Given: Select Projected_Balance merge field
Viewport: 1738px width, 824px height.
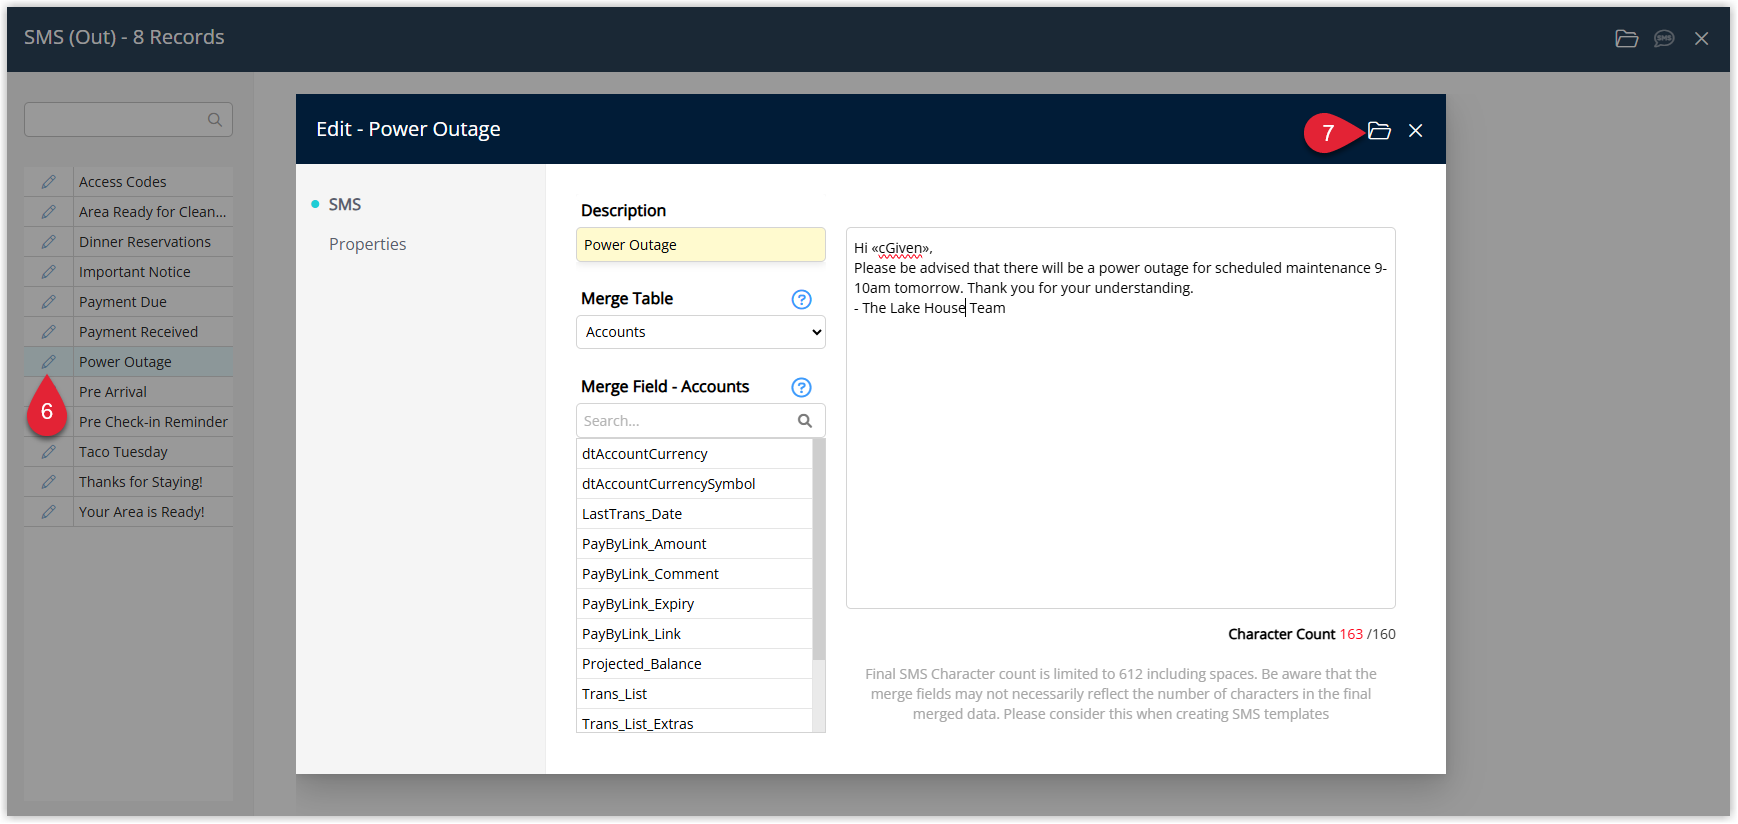Looking at the screenshot, I should (x=694, y=664).
